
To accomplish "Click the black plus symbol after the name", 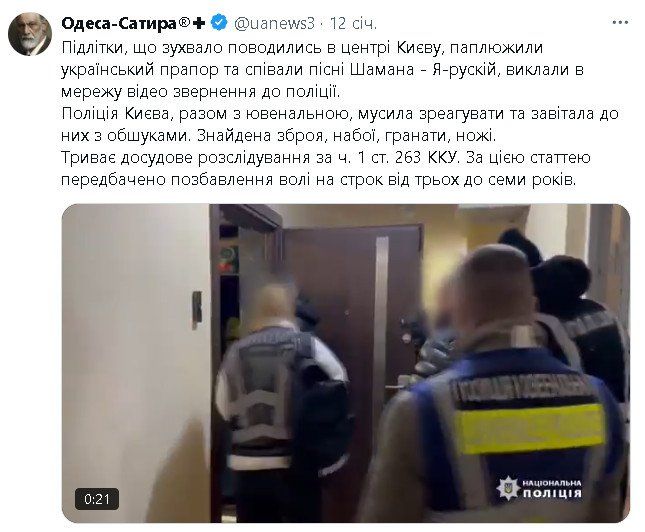I will (x=198, y=23).
